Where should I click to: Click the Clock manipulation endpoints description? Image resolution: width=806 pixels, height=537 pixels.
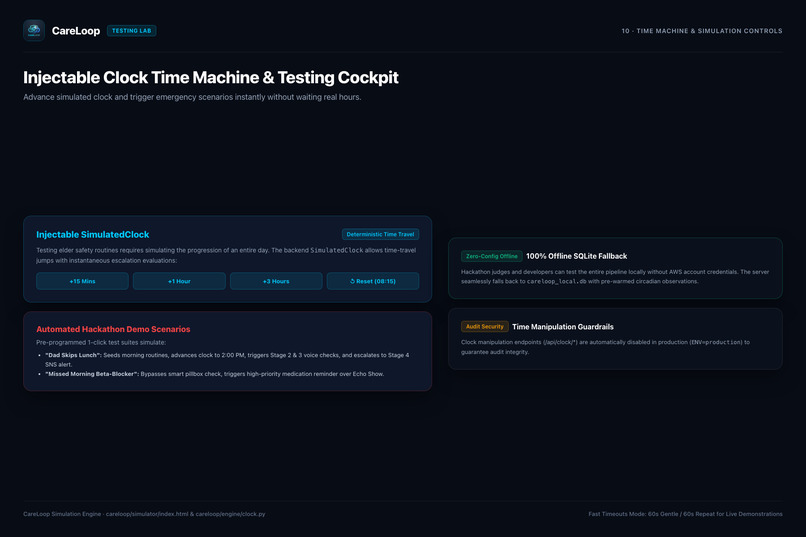[x=605, y=347]
